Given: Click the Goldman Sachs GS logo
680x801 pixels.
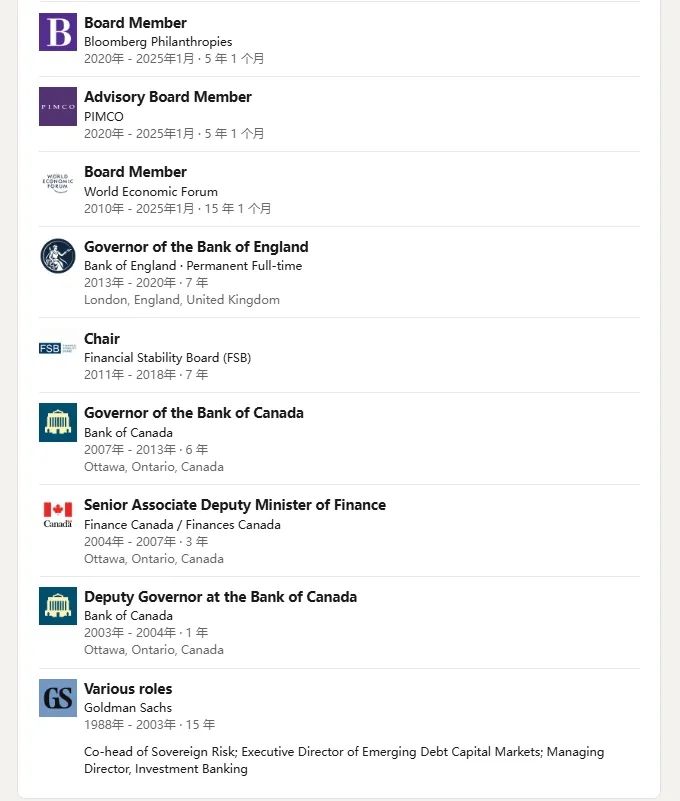Looking at the screenshot, I should tap(58, 698).
